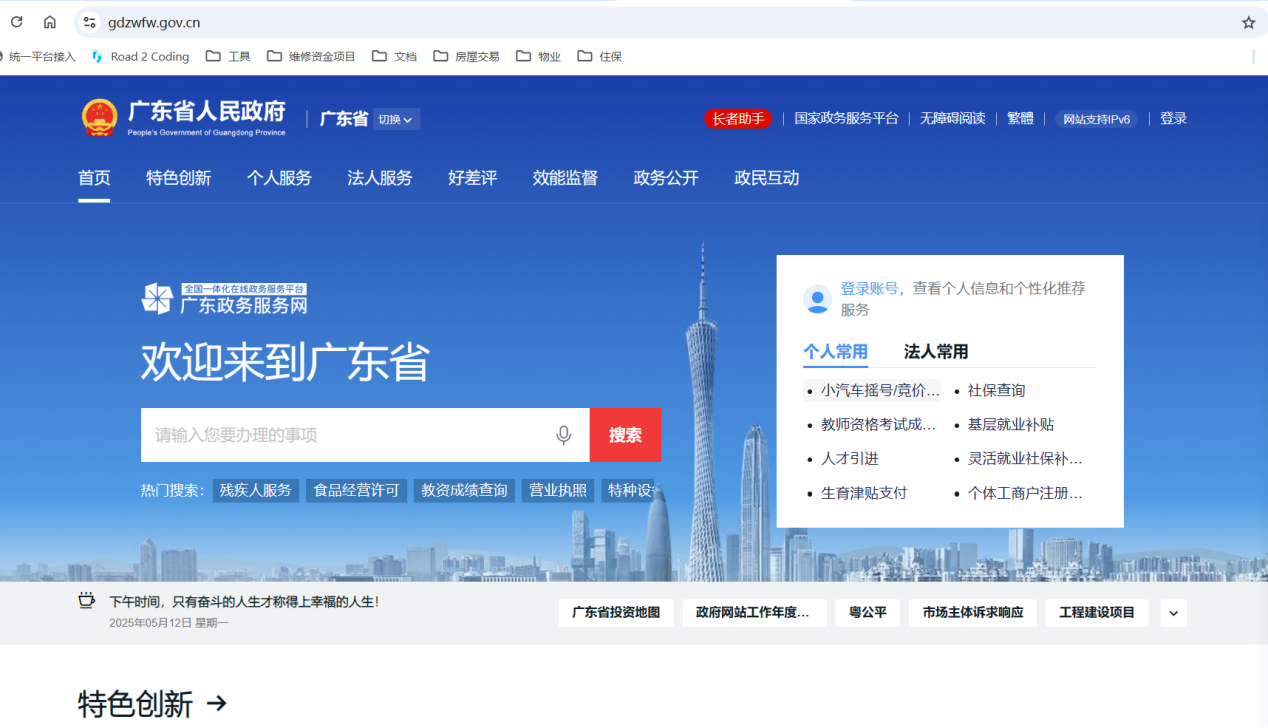The height and width of the screenshot is (728, 1268).
Task: Click the red 长者助手 button
Action: point(738,119)
